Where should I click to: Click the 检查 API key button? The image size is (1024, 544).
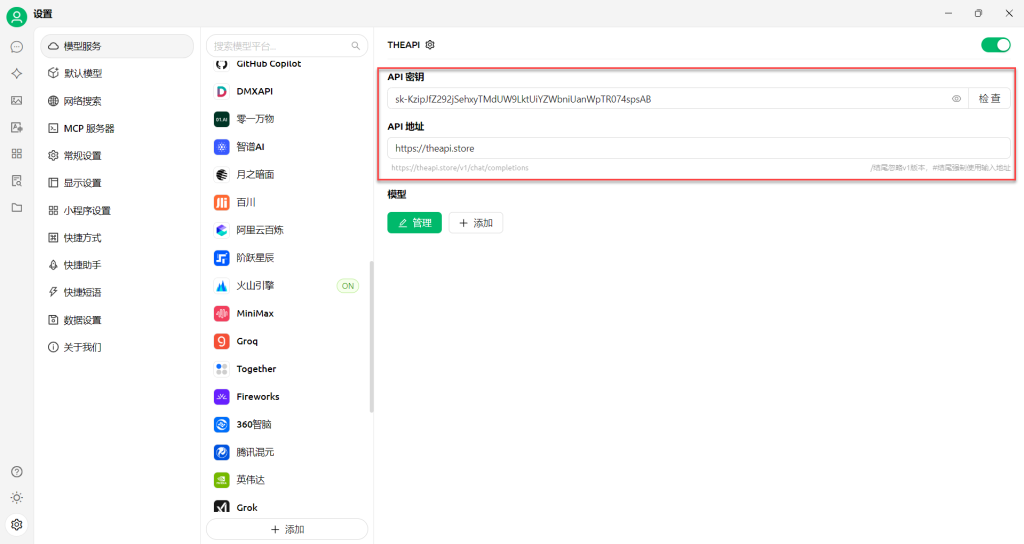click(989, 99)
